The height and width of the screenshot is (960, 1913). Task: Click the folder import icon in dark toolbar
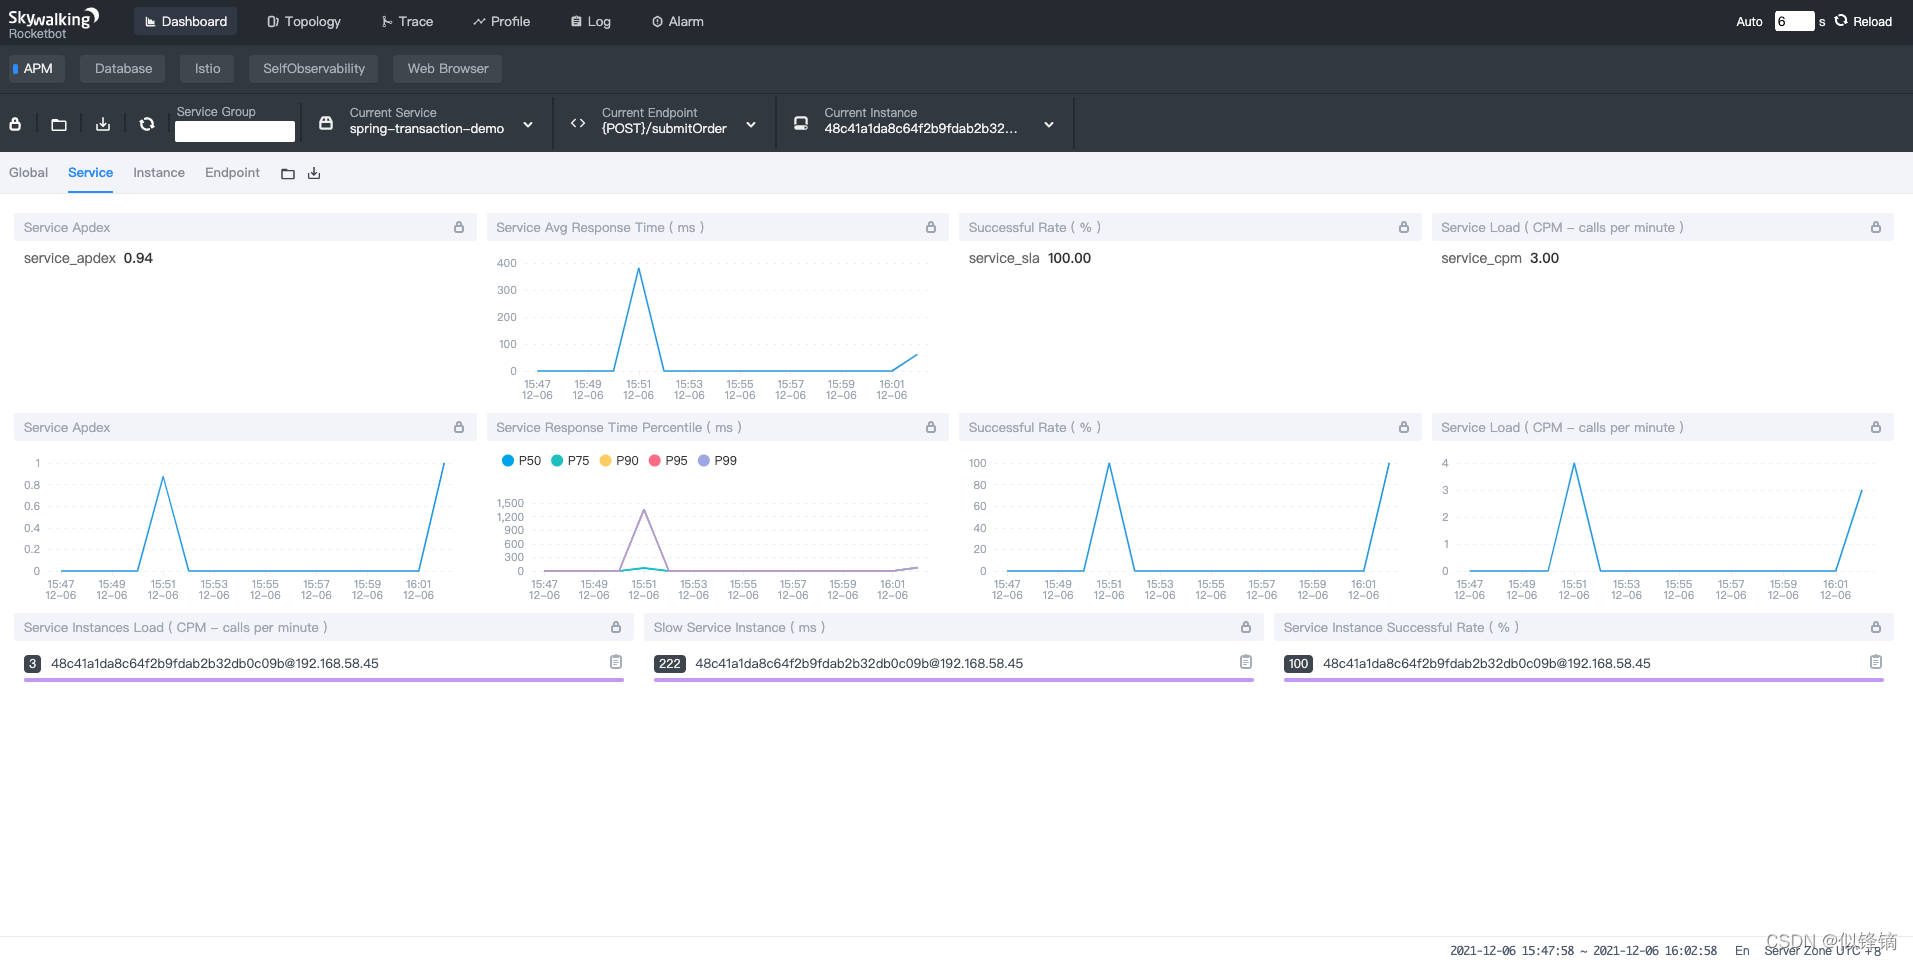point(59,124)
